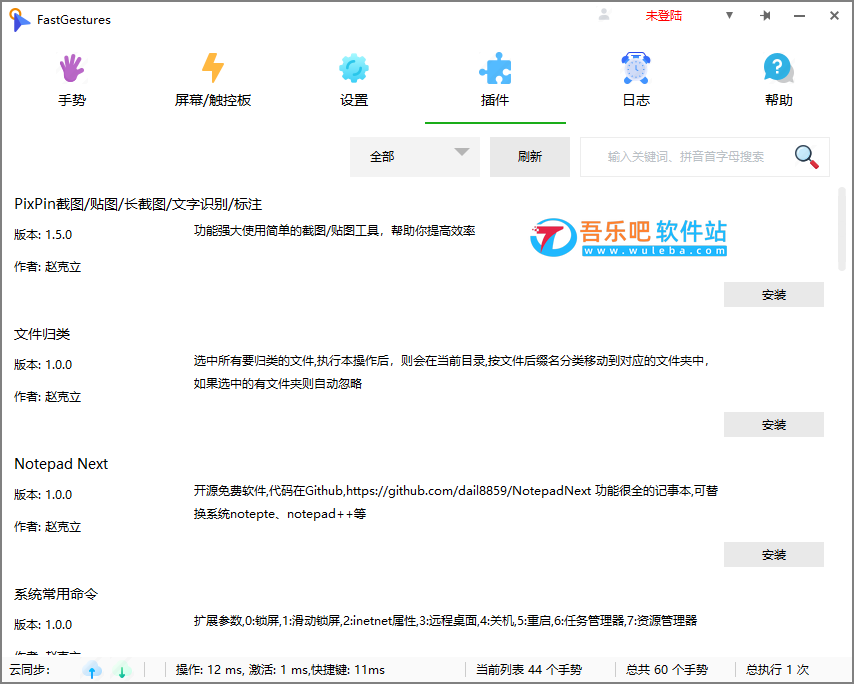
Task: Select the 文件归类 plugin title
Action: pos(42,334)
